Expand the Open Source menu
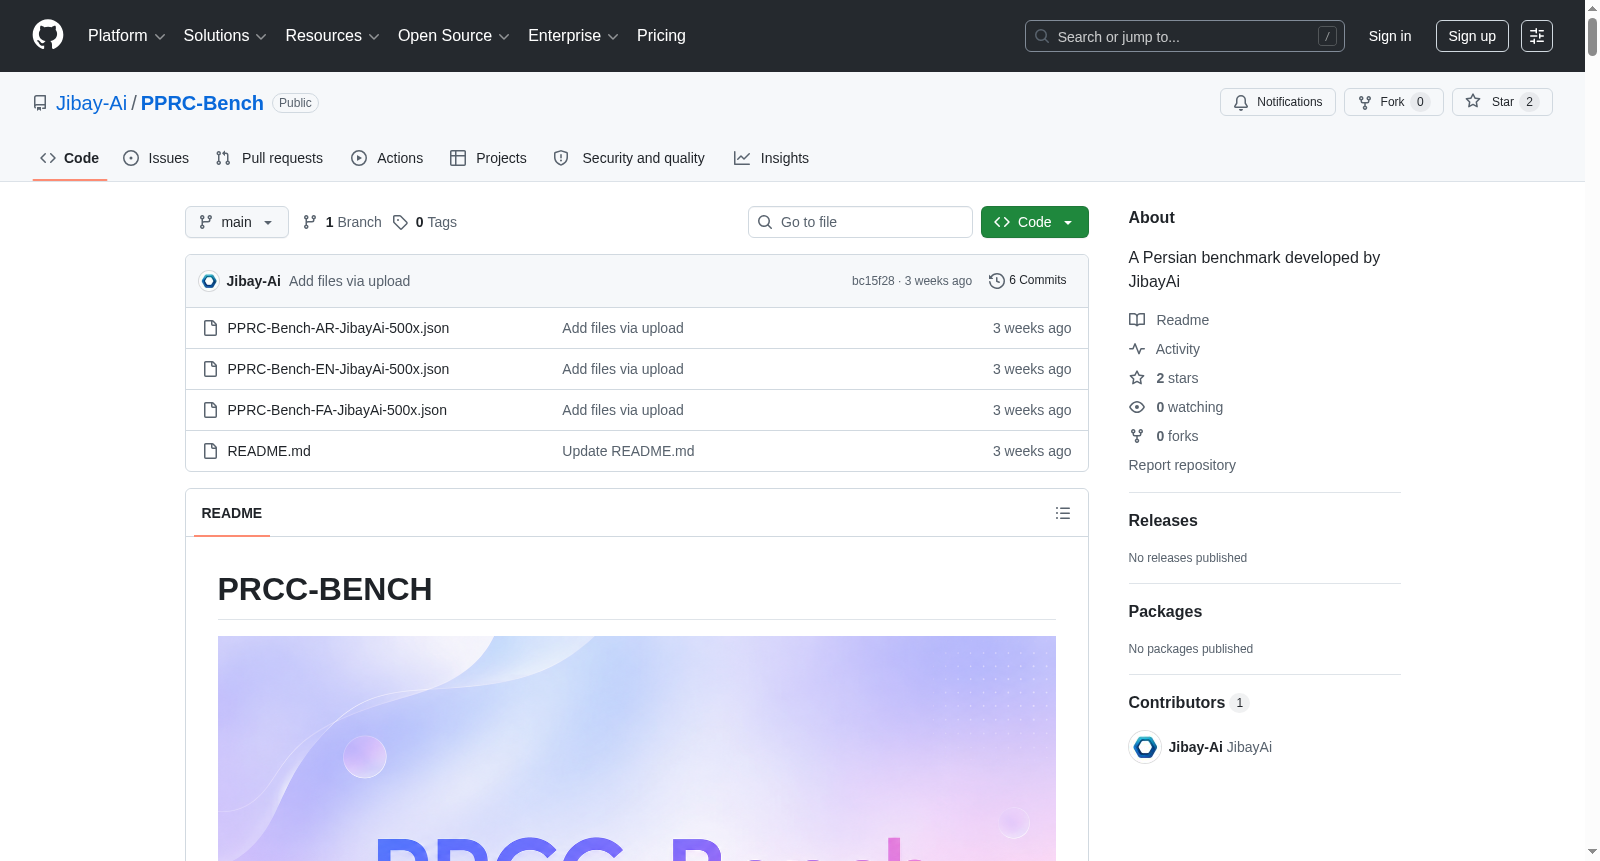Image resolution: width=1600 pixels, height=861 pixels. pyautogui.click(x=454, y=36)
